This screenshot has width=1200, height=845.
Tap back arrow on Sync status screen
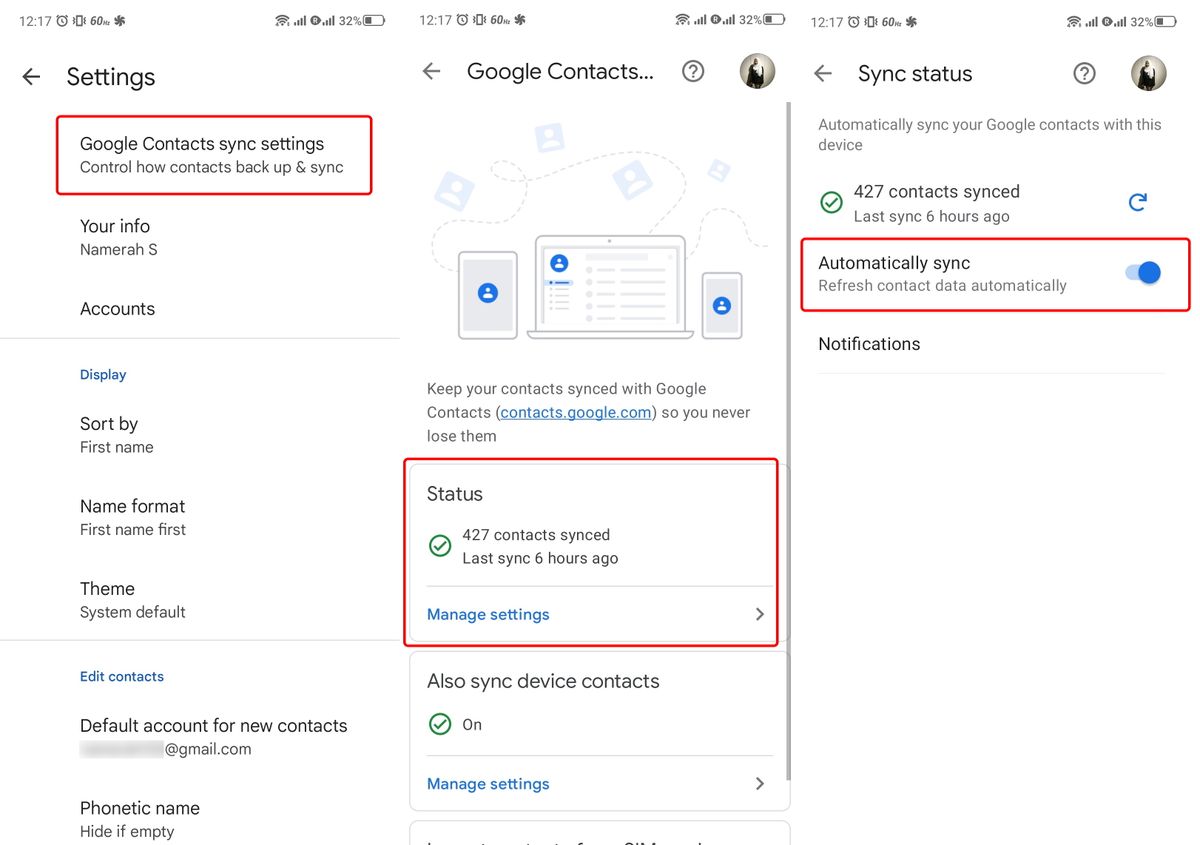coord(823,73)
